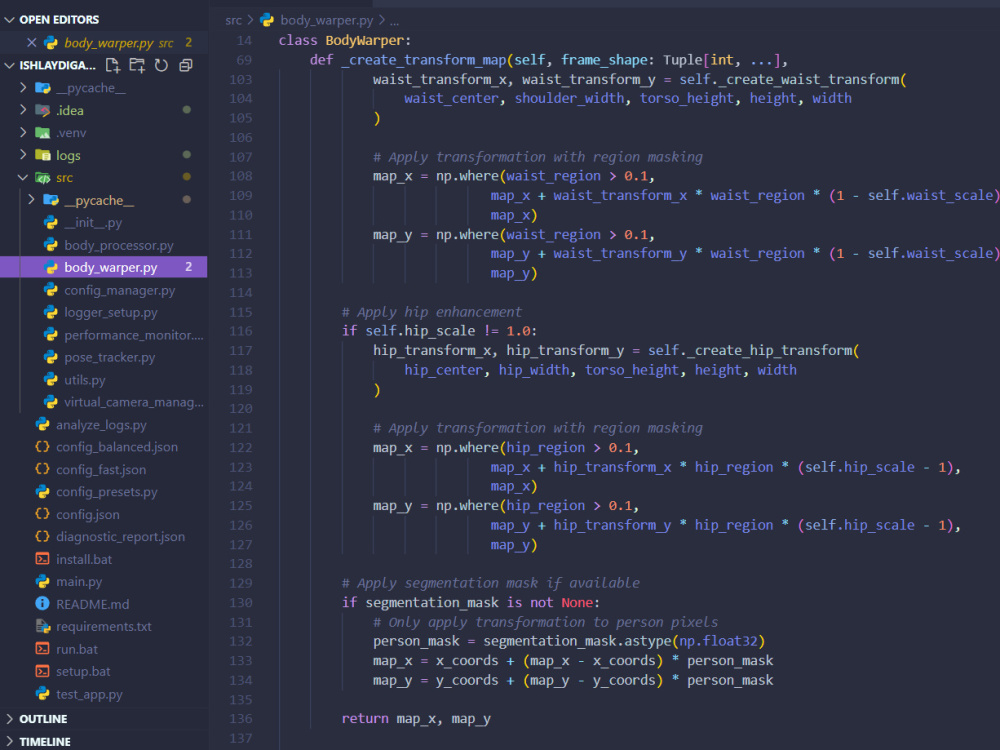Collapse the ISHLAYDIGA project root
This screenshot has height=750, width=1000.
pos(10,65)
